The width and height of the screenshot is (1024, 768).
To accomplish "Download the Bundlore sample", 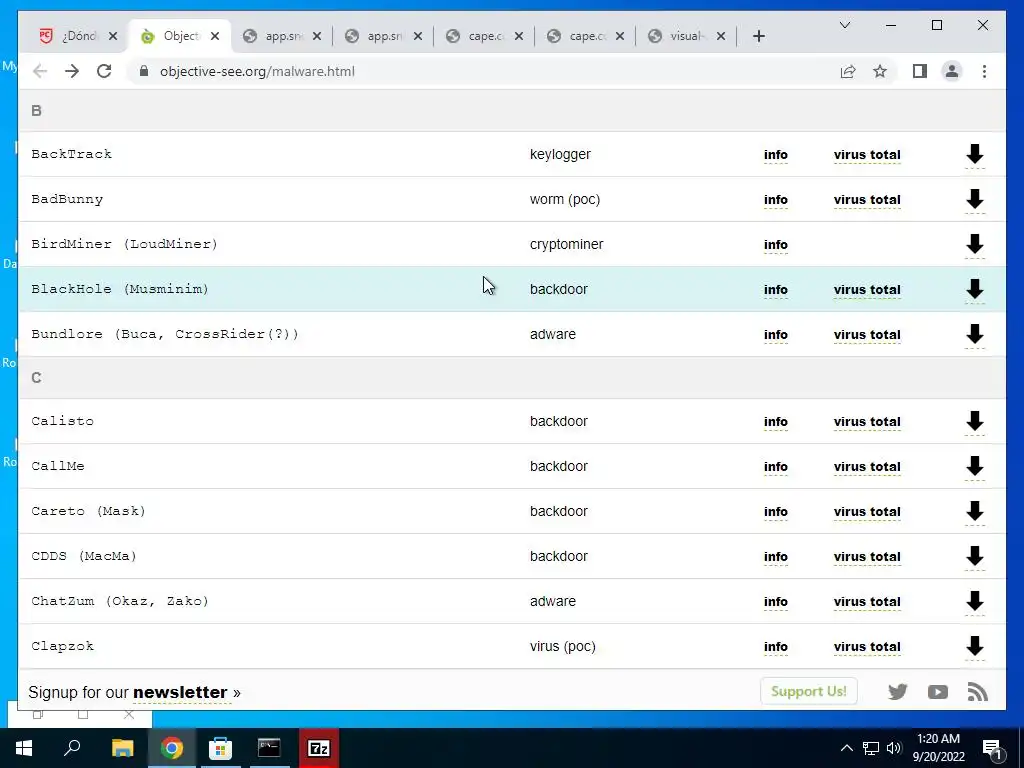I will click(974, 334).
